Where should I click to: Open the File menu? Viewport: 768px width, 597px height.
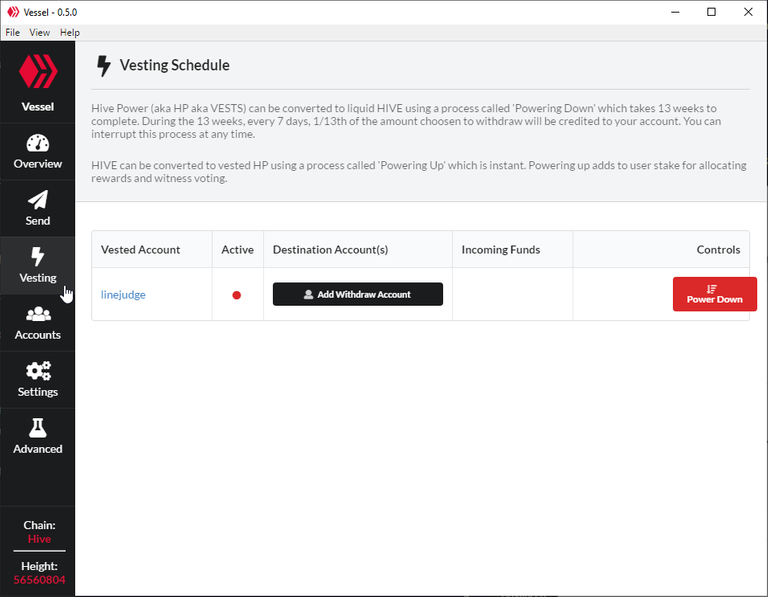click(13, 32)
